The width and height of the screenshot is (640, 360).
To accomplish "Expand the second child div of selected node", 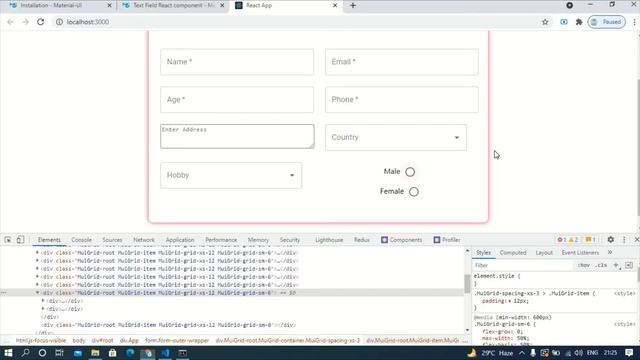I will pyautogui.click(x=43, y=309).
